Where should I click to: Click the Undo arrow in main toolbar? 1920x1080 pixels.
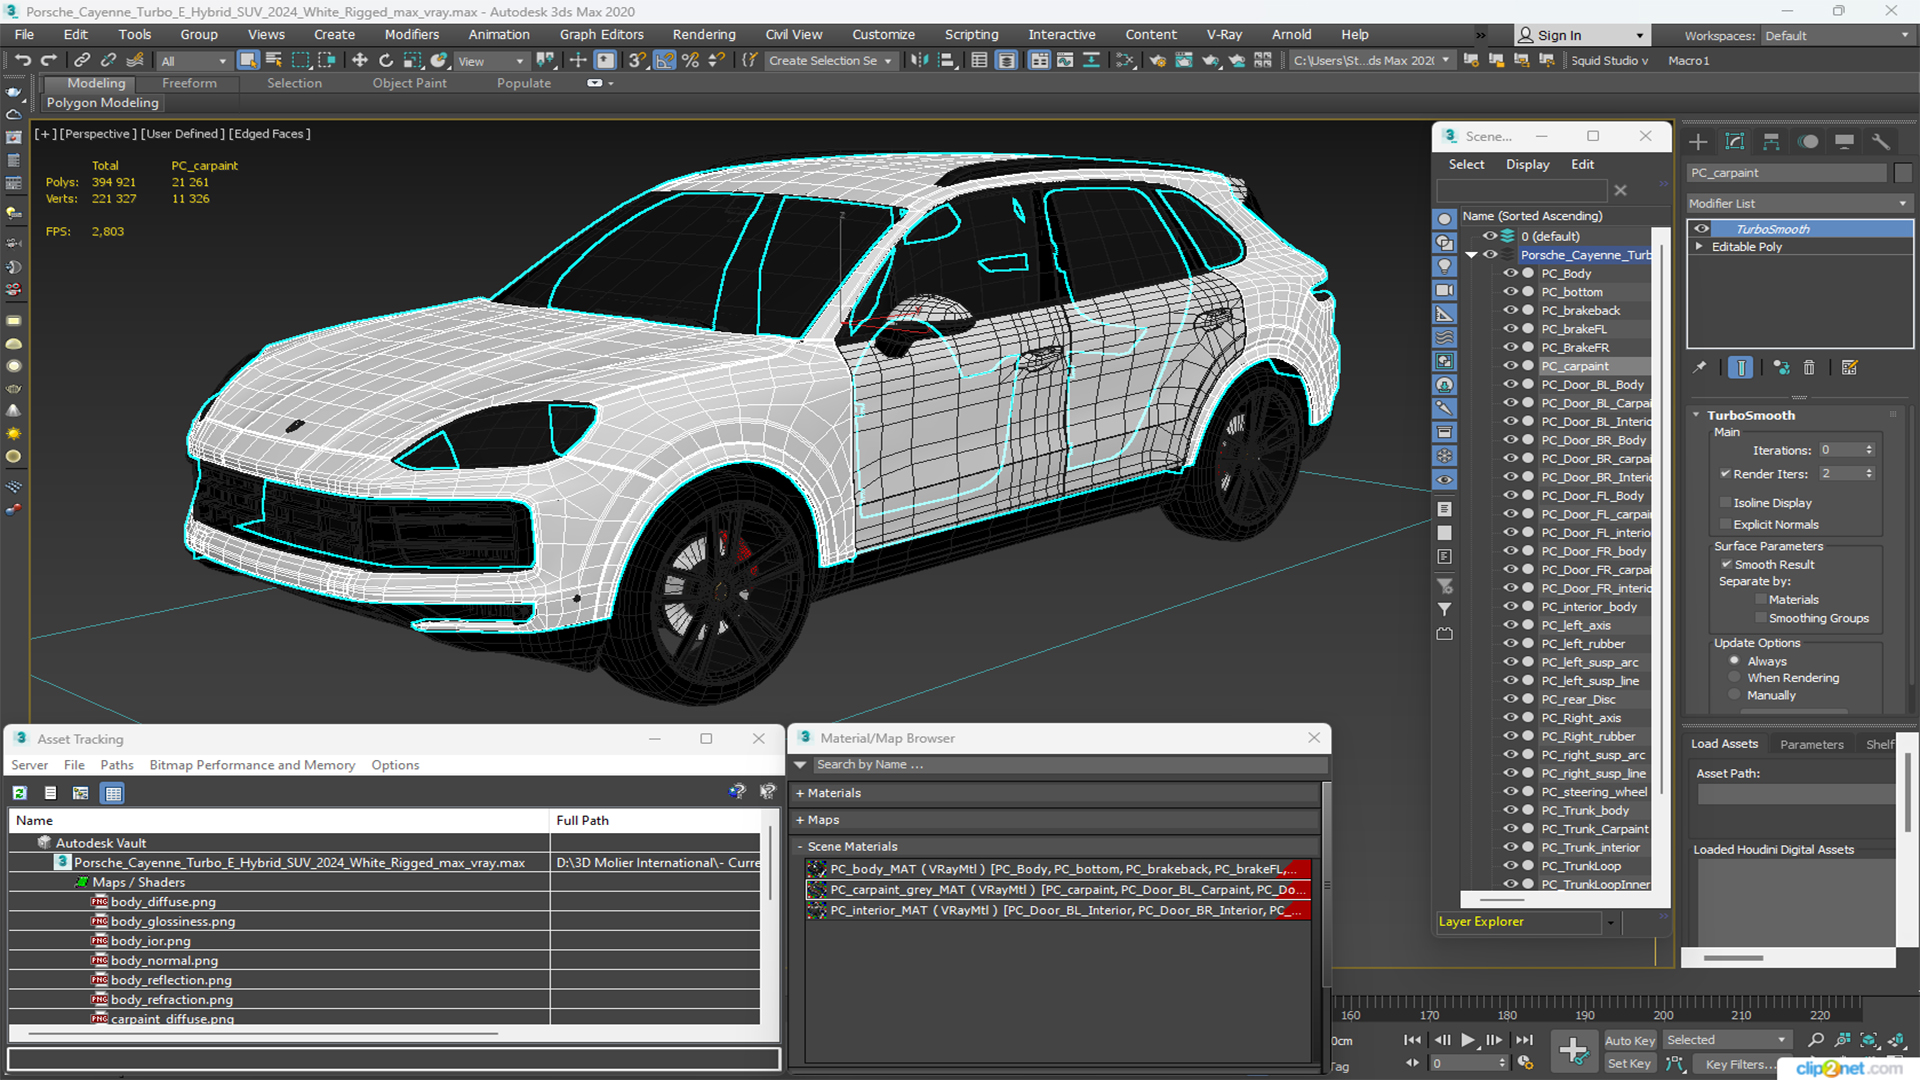22,61
